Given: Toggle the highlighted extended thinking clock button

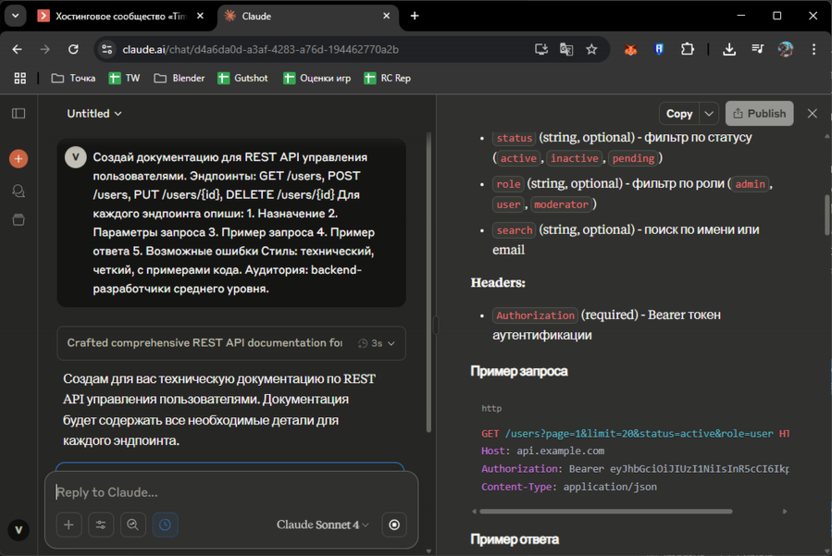Looking at the screenshot, I should point(165,525).
